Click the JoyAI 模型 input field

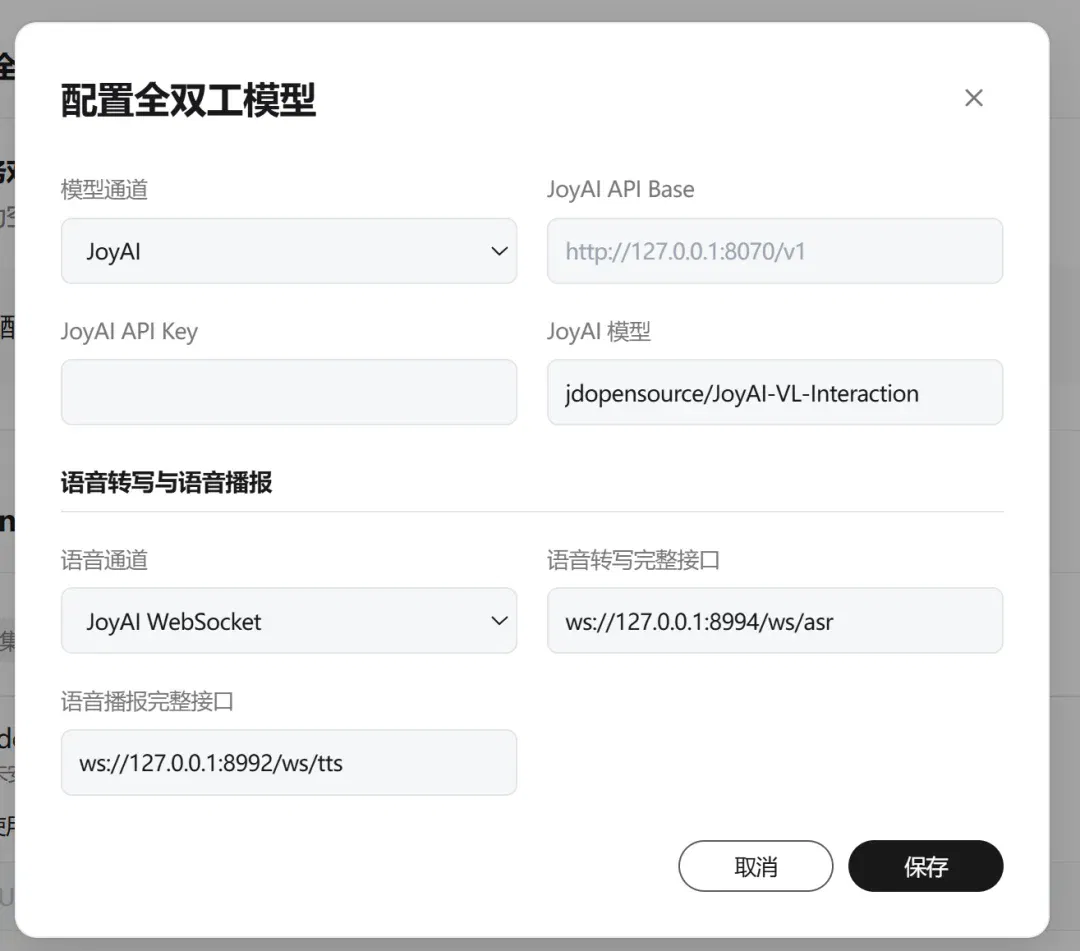(x=775, y=392)
